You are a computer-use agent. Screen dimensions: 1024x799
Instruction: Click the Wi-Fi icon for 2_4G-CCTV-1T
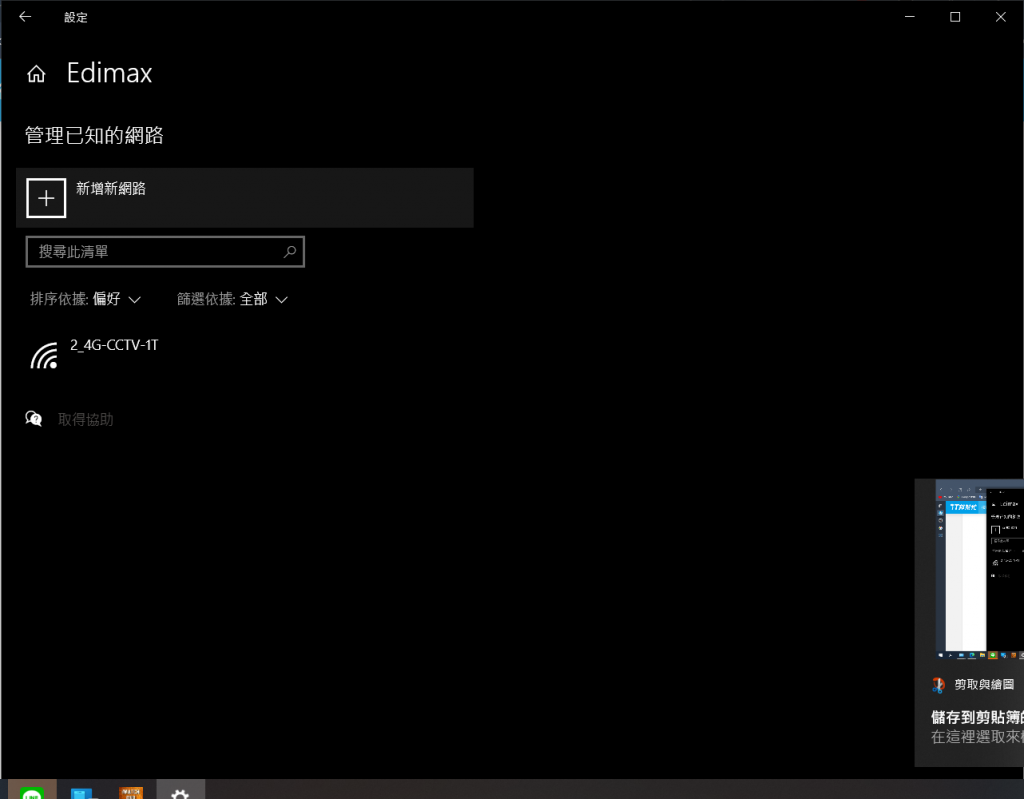44,356
